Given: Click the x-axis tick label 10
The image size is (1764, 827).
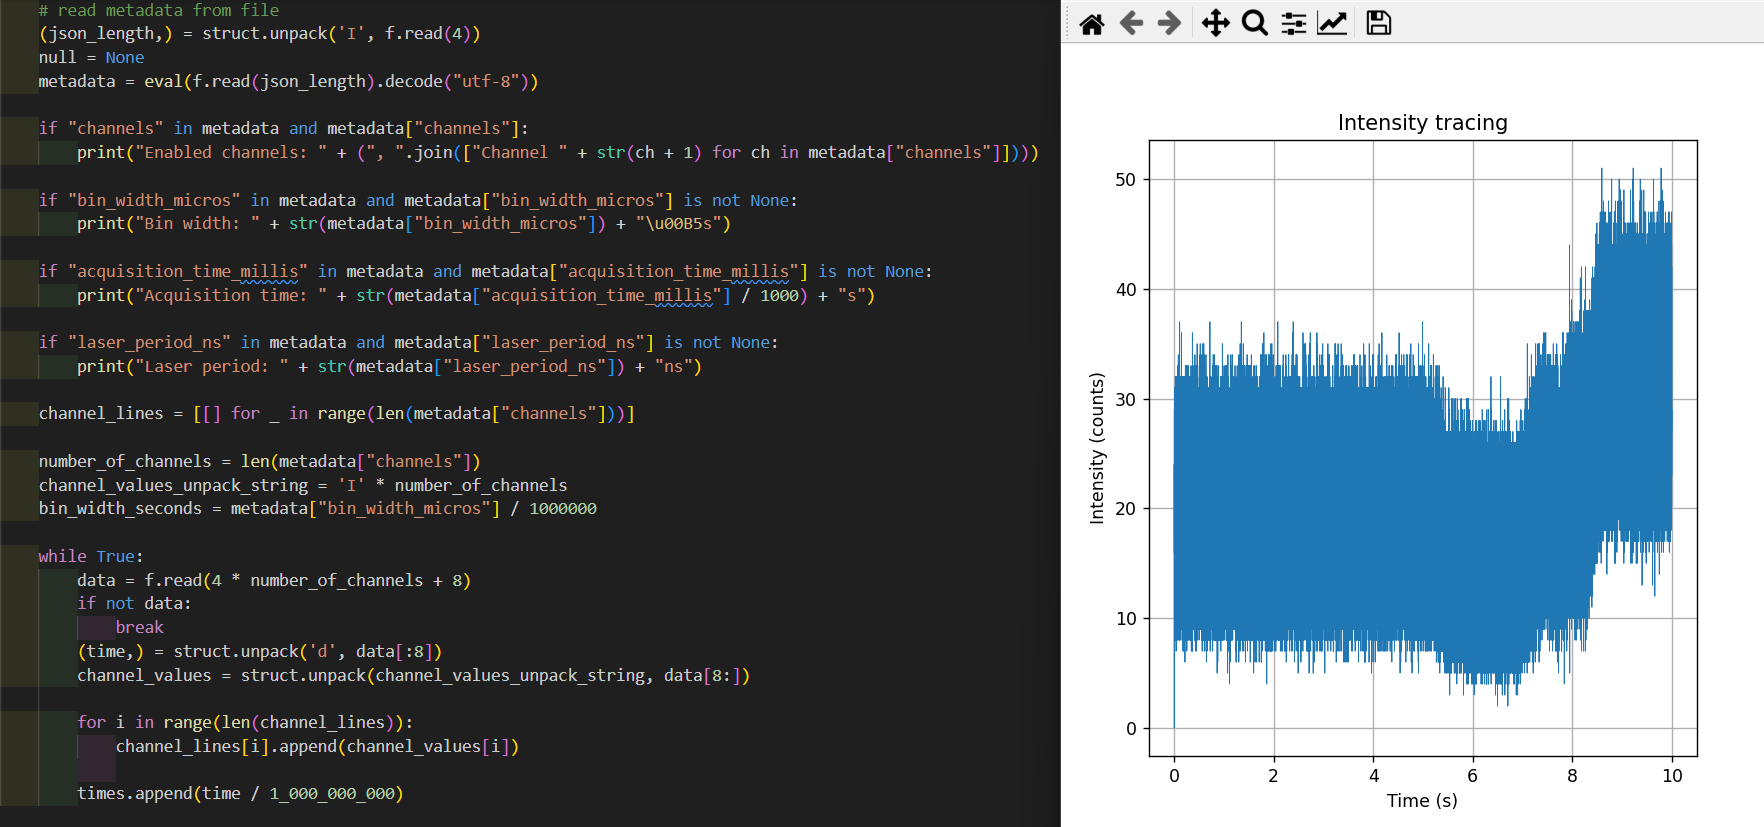Looking at the screenshot, I should pyautogui.click(x=1672, y=776).
